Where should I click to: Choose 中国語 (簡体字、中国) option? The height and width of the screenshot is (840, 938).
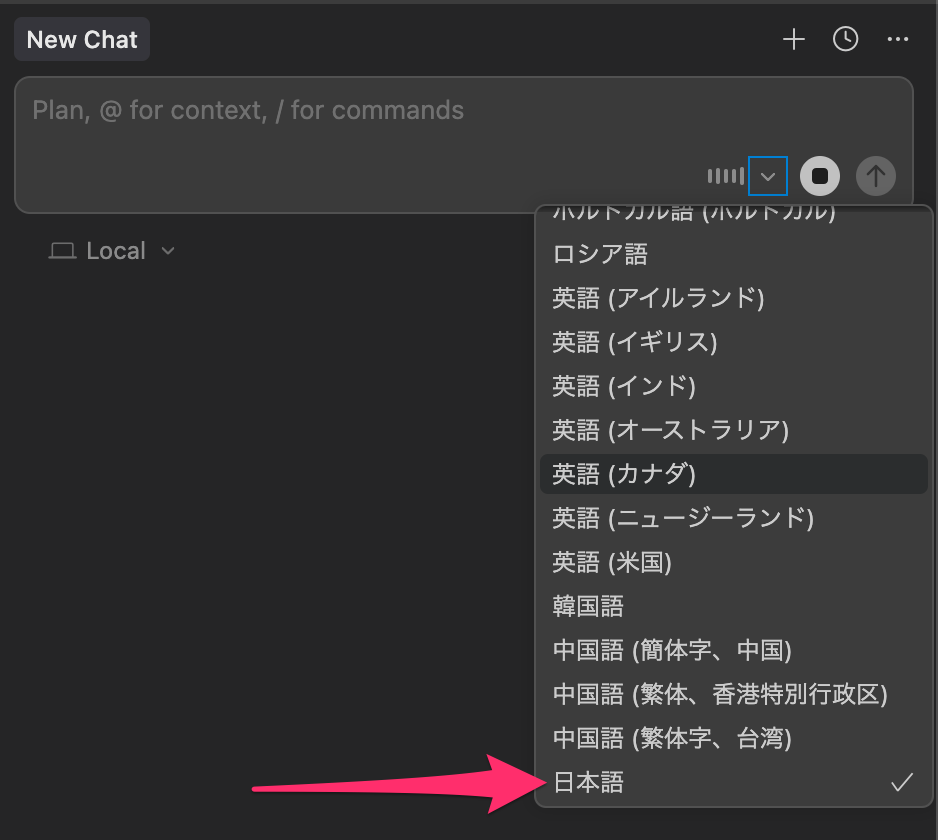[x=672, y=650]
